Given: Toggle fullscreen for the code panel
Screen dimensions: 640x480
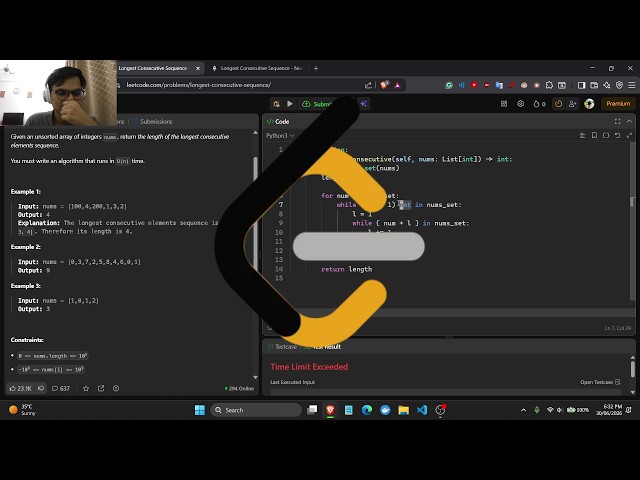Looking at the screenshot, I should (618, 121).
